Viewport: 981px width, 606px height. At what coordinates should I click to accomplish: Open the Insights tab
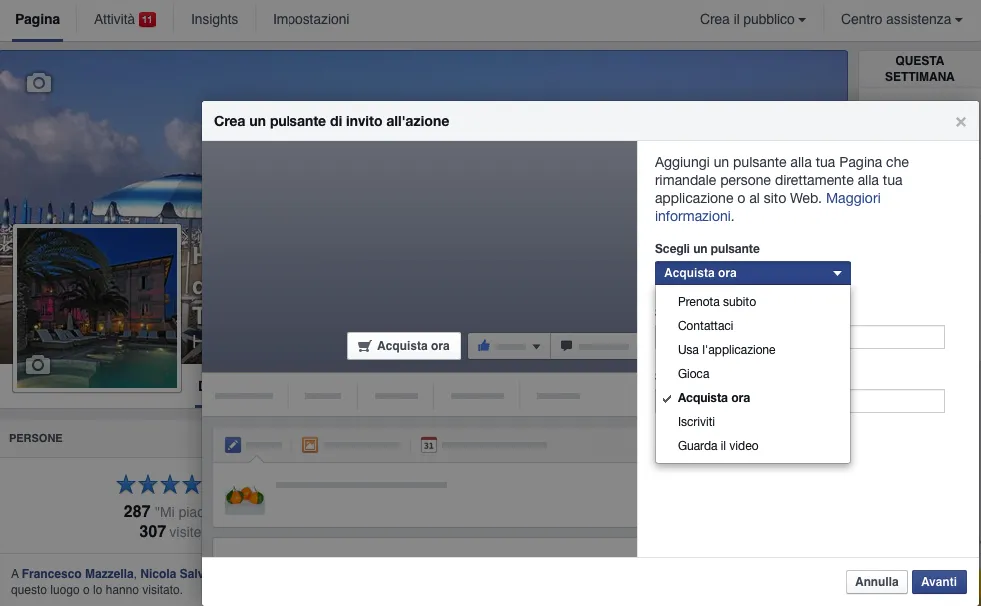click(215, 19)
